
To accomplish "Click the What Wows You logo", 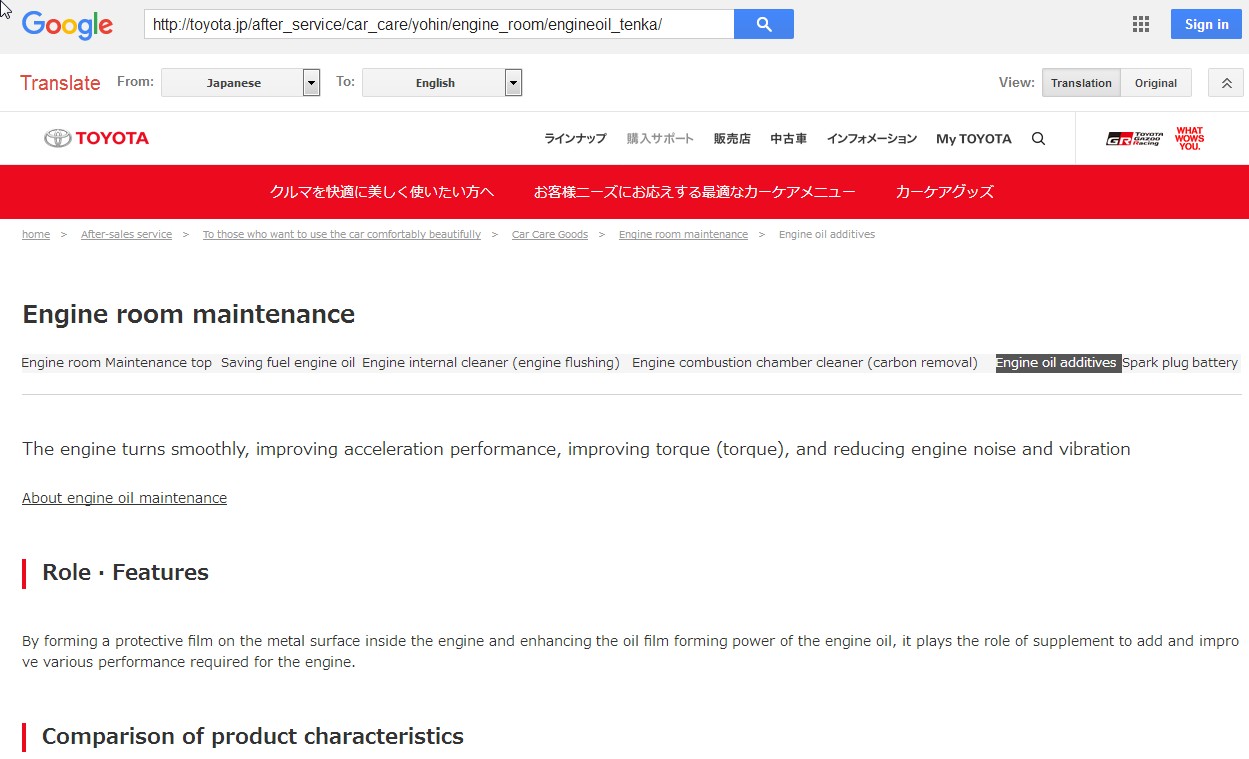I will pos(1189,139).
